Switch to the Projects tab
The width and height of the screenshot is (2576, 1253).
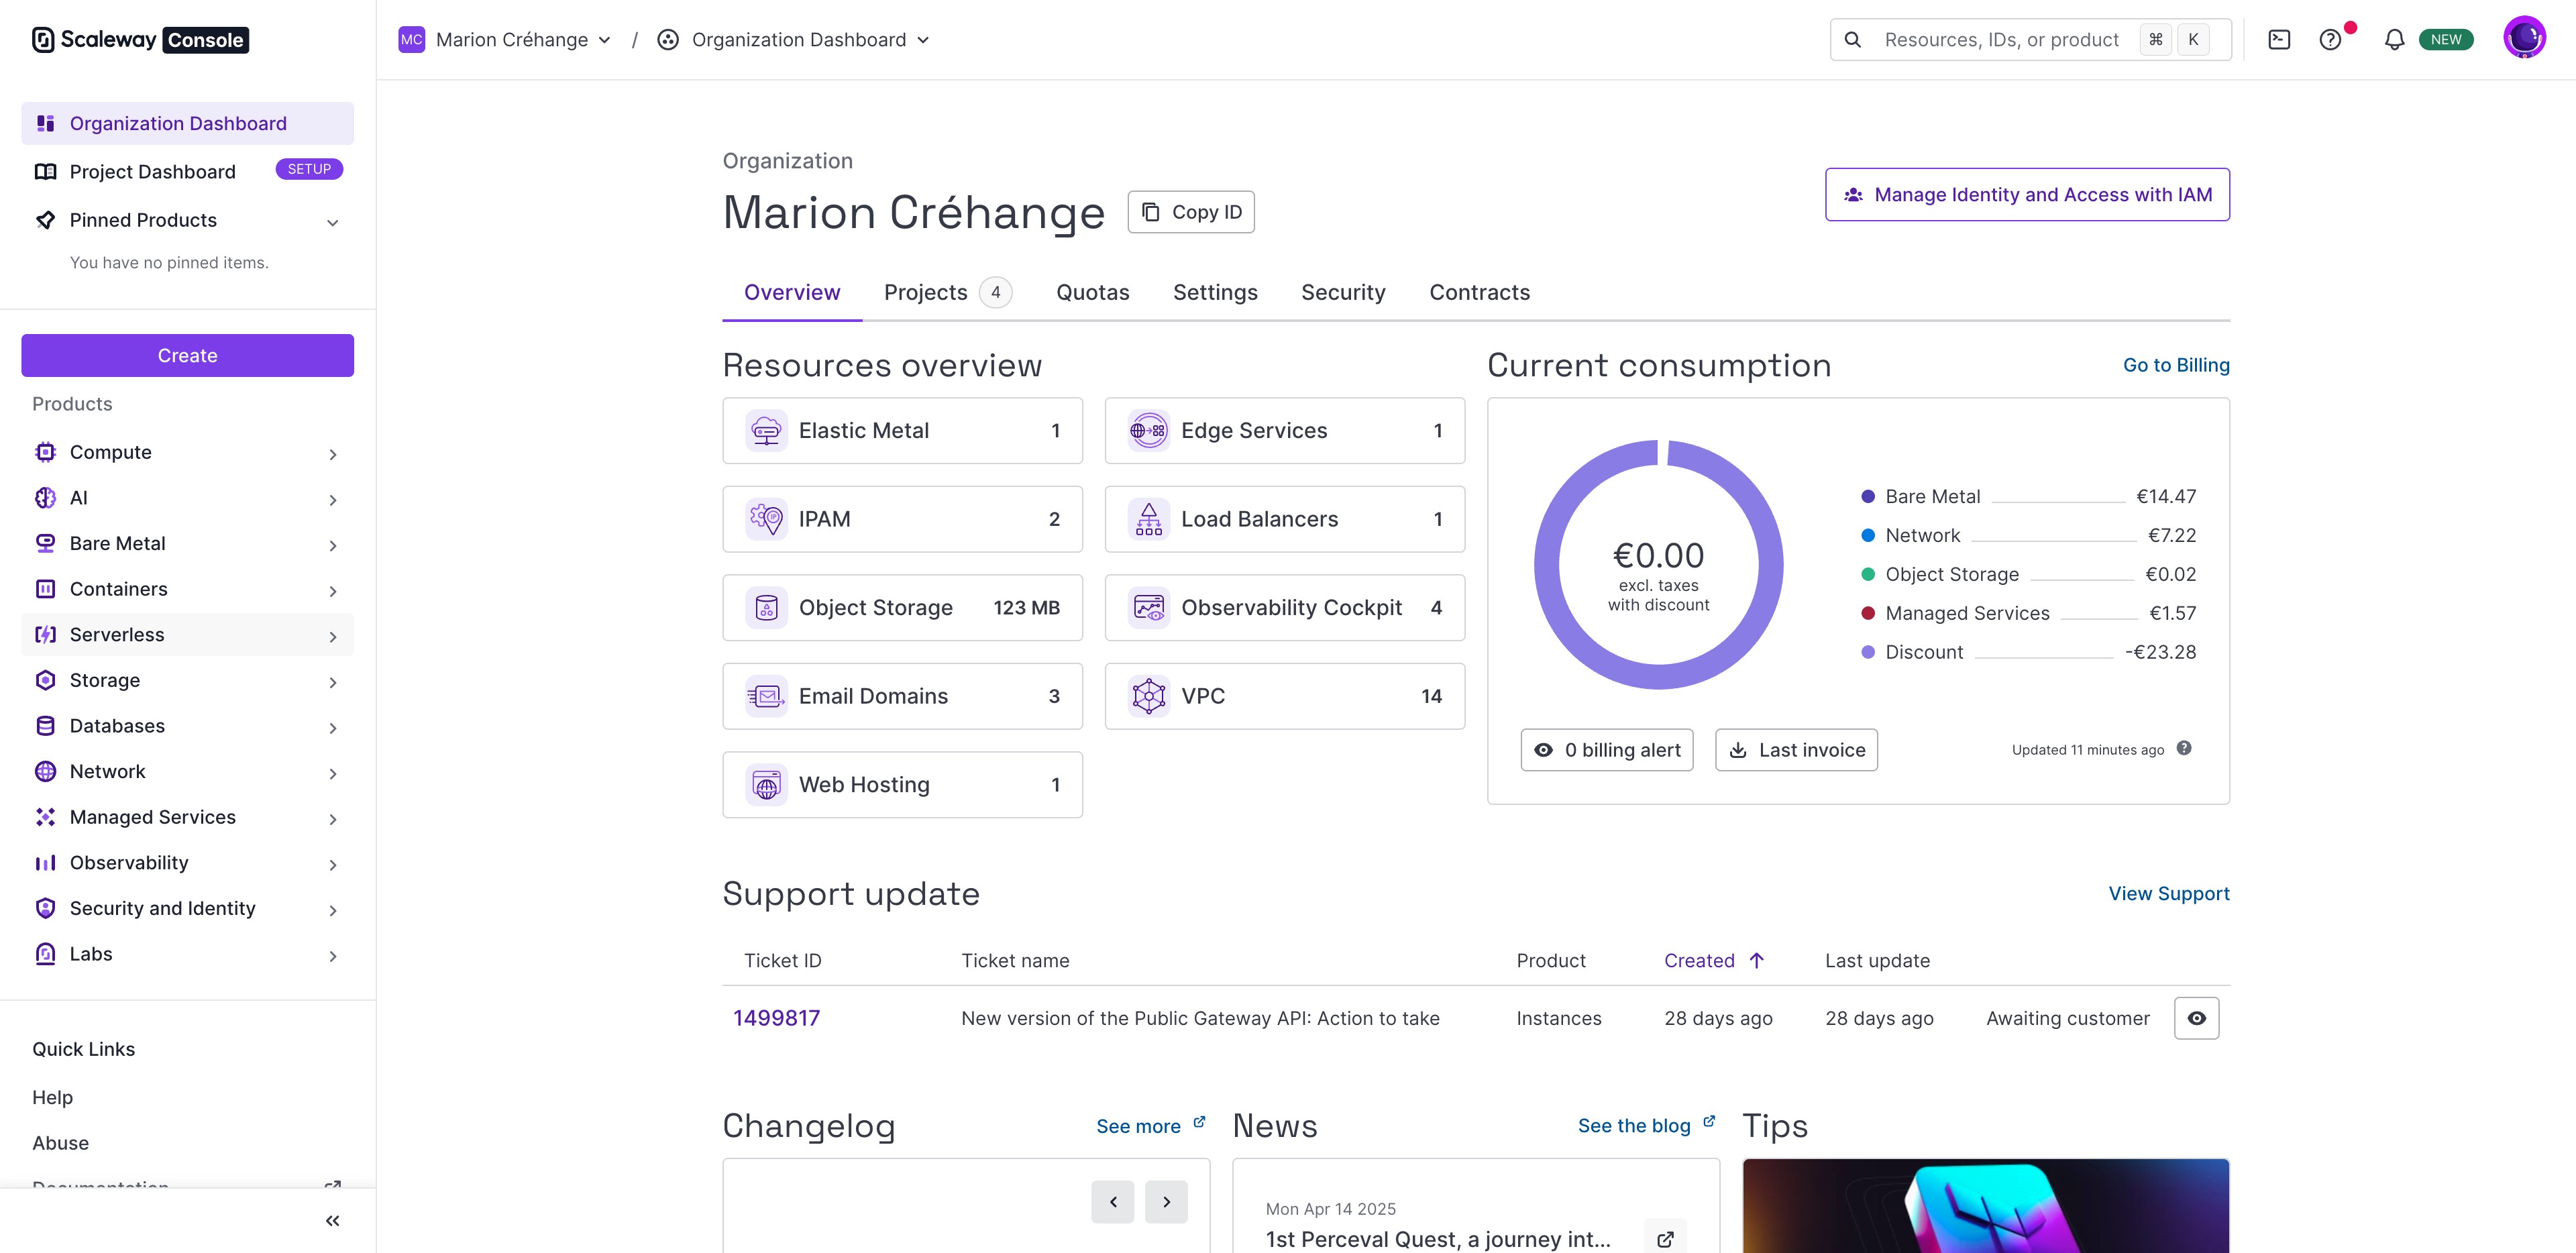point(947,293)
